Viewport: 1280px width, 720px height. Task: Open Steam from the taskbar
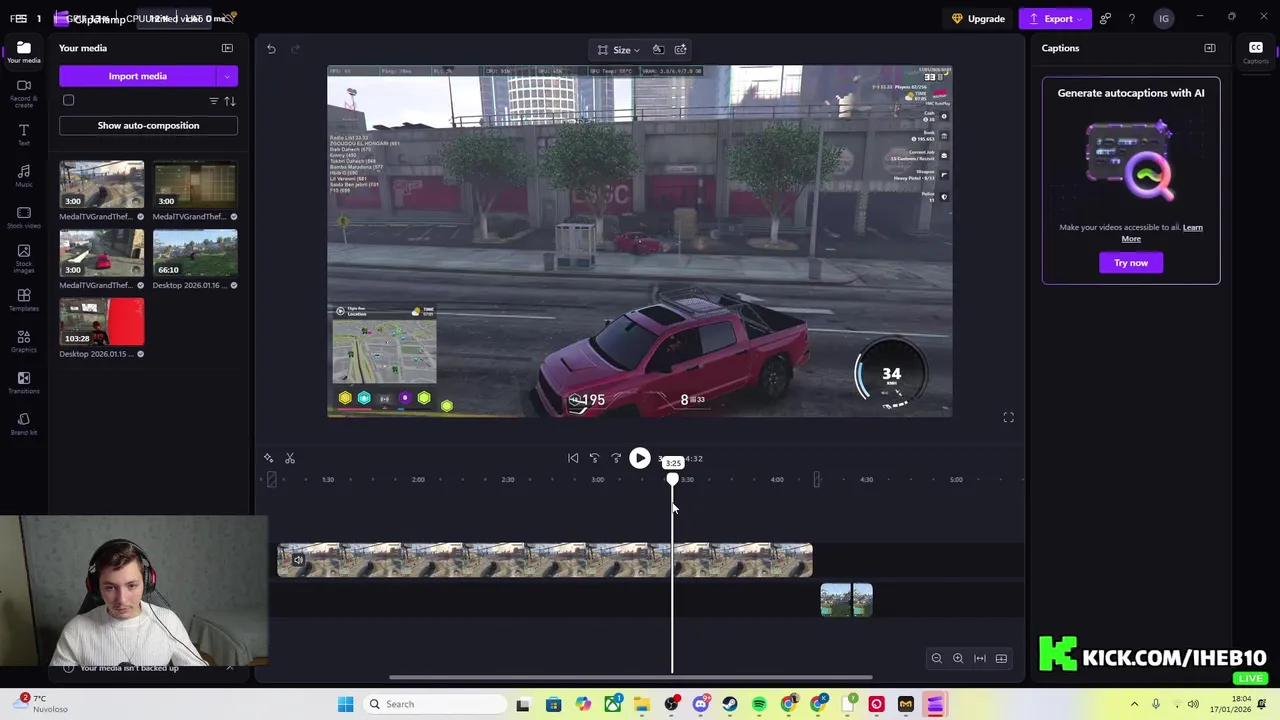click(730, 704)
